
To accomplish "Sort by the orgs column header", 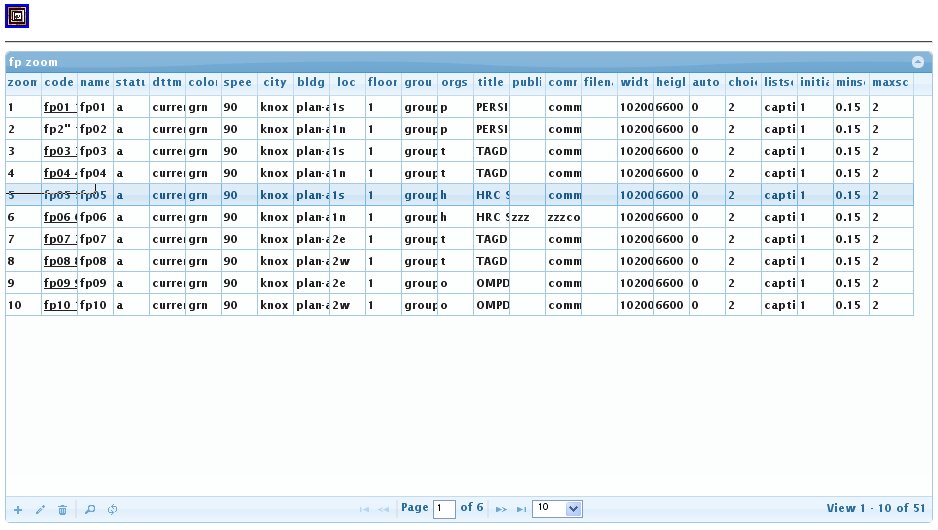I will [x=455, y=83].
